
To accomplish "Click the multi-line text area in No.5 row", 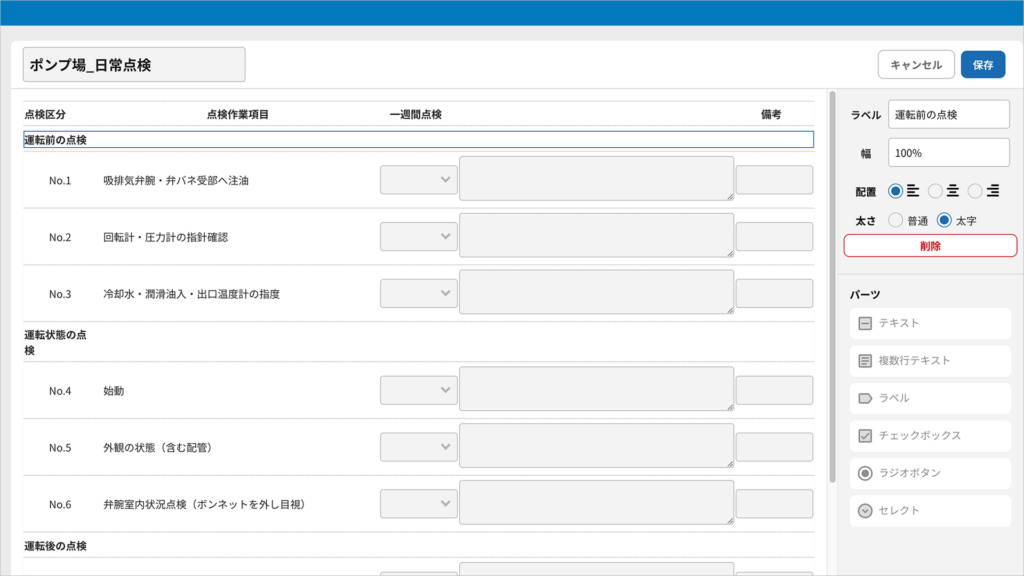I will point(596,445).
